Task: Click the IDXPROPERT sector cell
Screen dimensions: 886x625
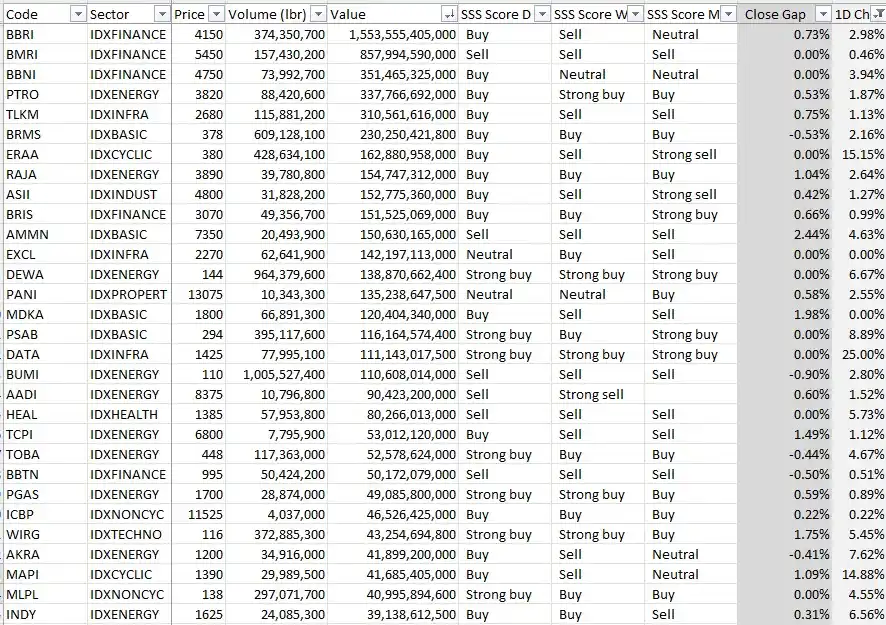Action: [129, 294]
